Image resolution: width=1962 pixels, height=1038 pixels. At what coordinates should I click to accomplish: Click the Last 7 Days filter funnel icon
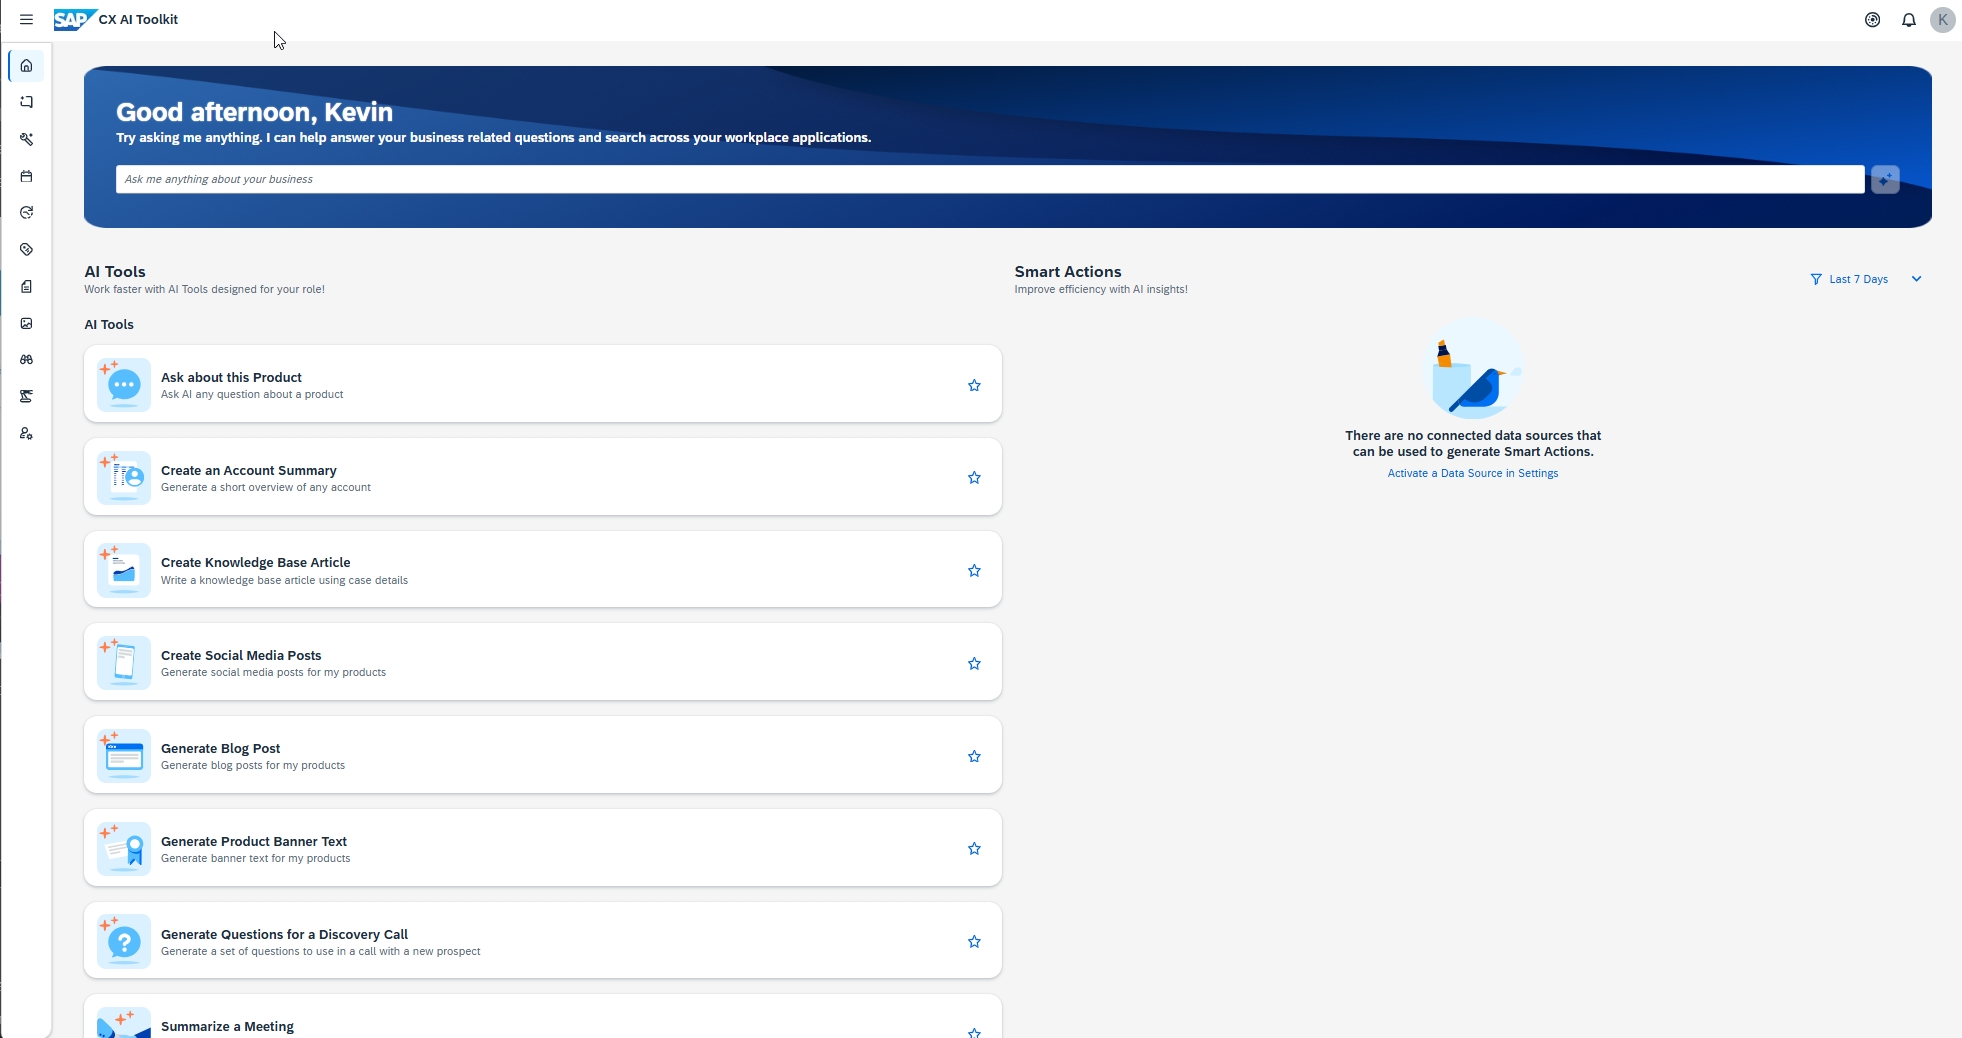coord(1816,280)
